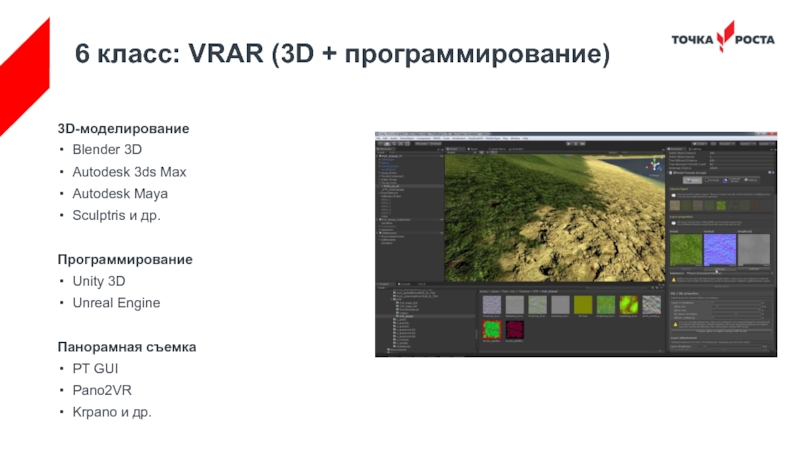Click the scene orientation gizmo in Scene view
Screen dimensions: 800x450
654,165
